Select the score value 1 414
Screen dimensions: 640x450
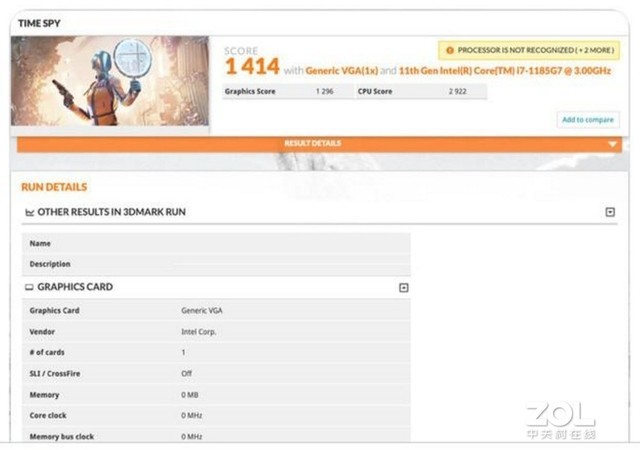252,67
